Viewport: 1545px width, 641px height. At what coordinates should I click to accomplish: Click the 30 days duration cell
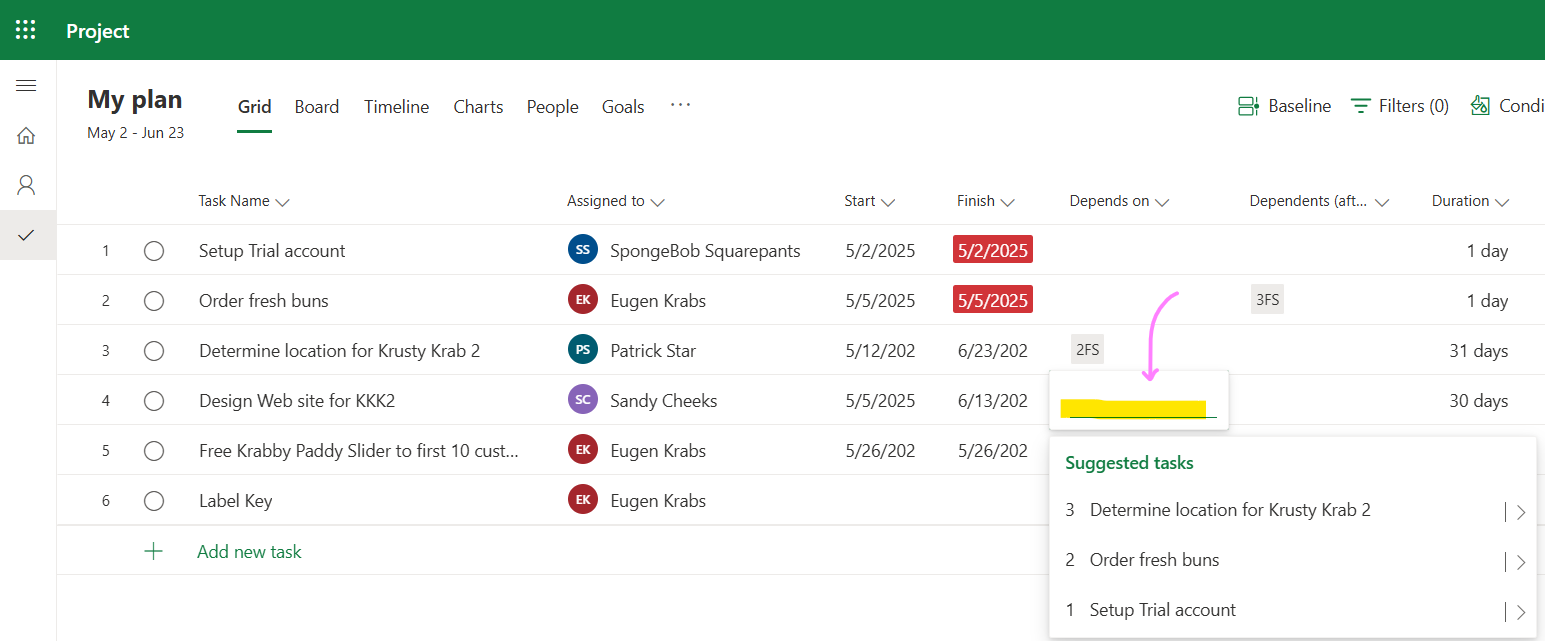point(1479,401)
